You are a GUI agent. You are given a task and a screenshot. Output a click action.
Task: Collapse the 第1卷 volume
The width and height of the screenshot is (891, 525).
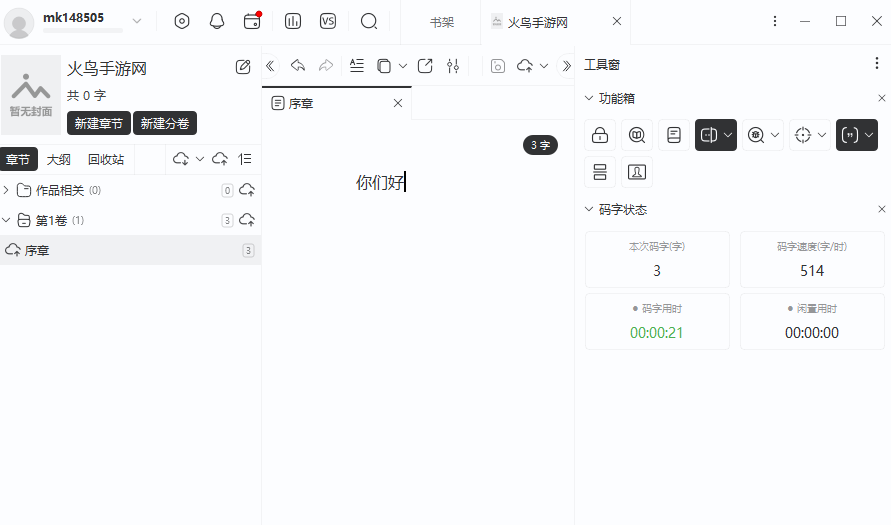[6, 220]
